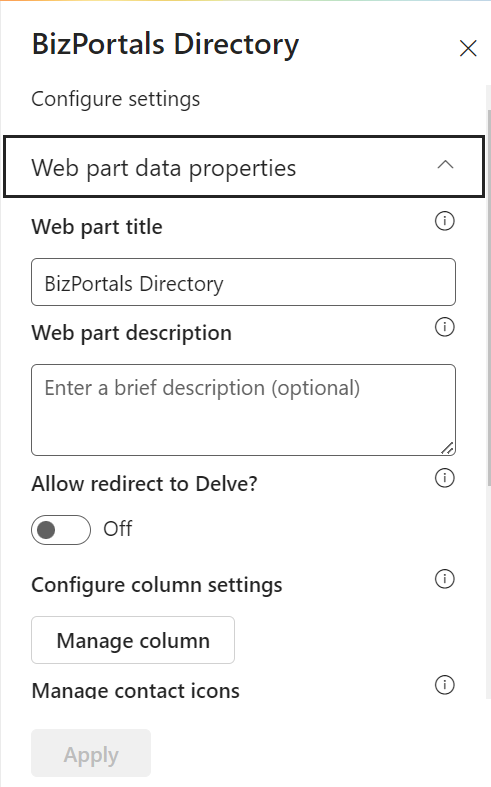Open info icon for Web part title
The image size is (491, 787).
tap(444, 221)
